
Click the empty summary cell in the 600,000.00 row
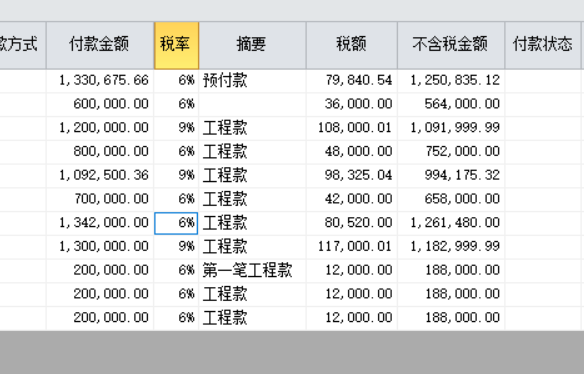click(x=253, y=104)
